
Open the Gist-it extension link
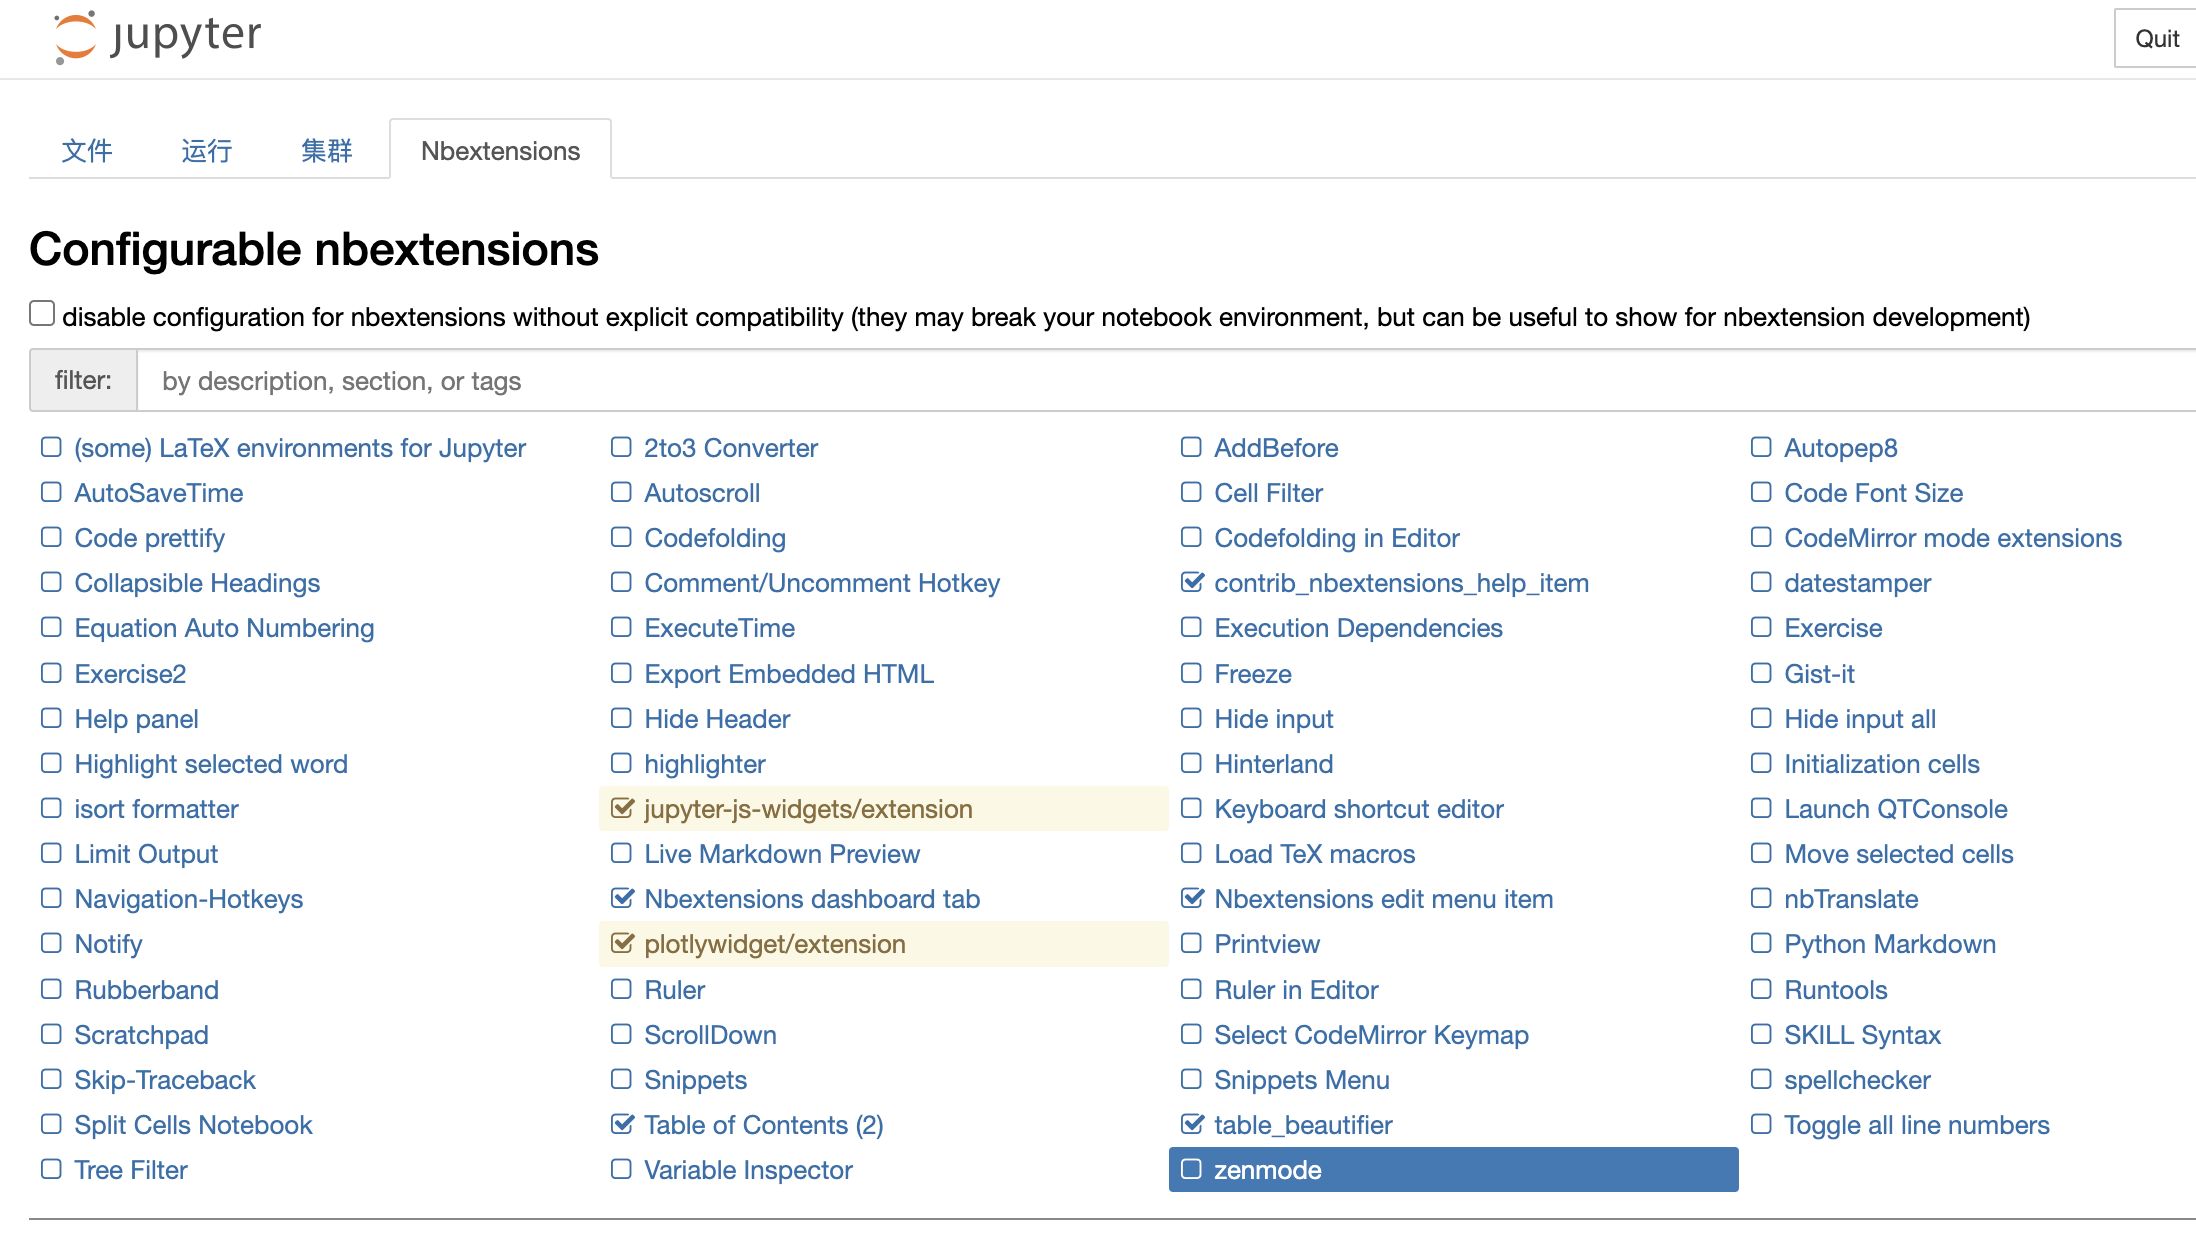pyautogui.click(x=1819, y=674)
